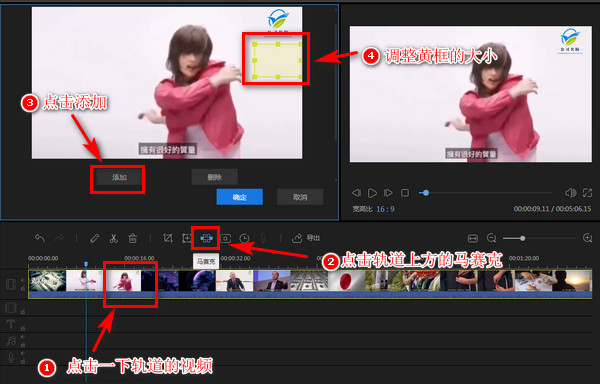600x384 pixels.
Task: Undo the last edit
Action: (x=40, y=238)
